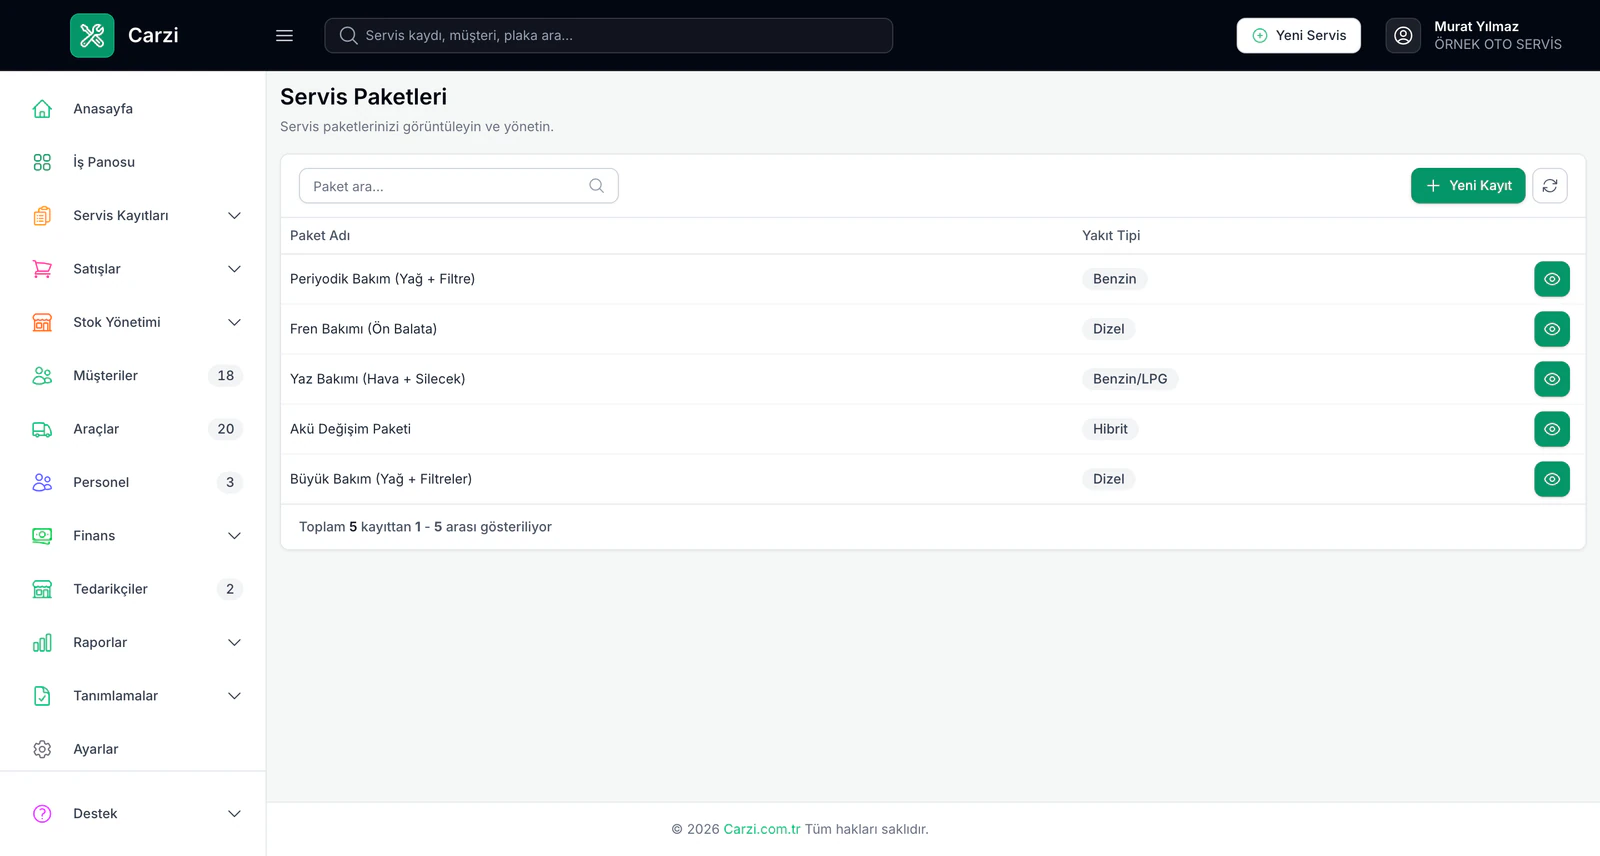The image size is (1600, 856).
Task: View Büyük Bakım package using eye icon
Action: (1552, 479)
